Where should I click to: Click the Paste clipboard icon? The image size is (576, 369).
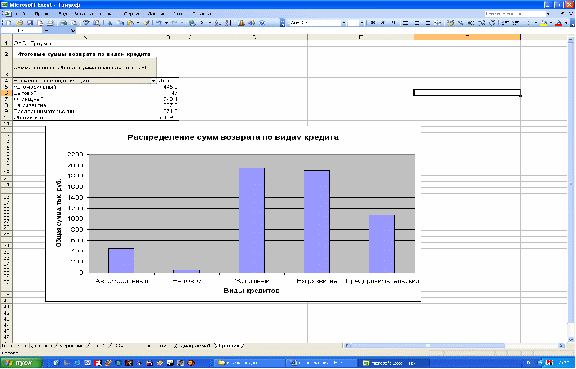click(130, 23)
